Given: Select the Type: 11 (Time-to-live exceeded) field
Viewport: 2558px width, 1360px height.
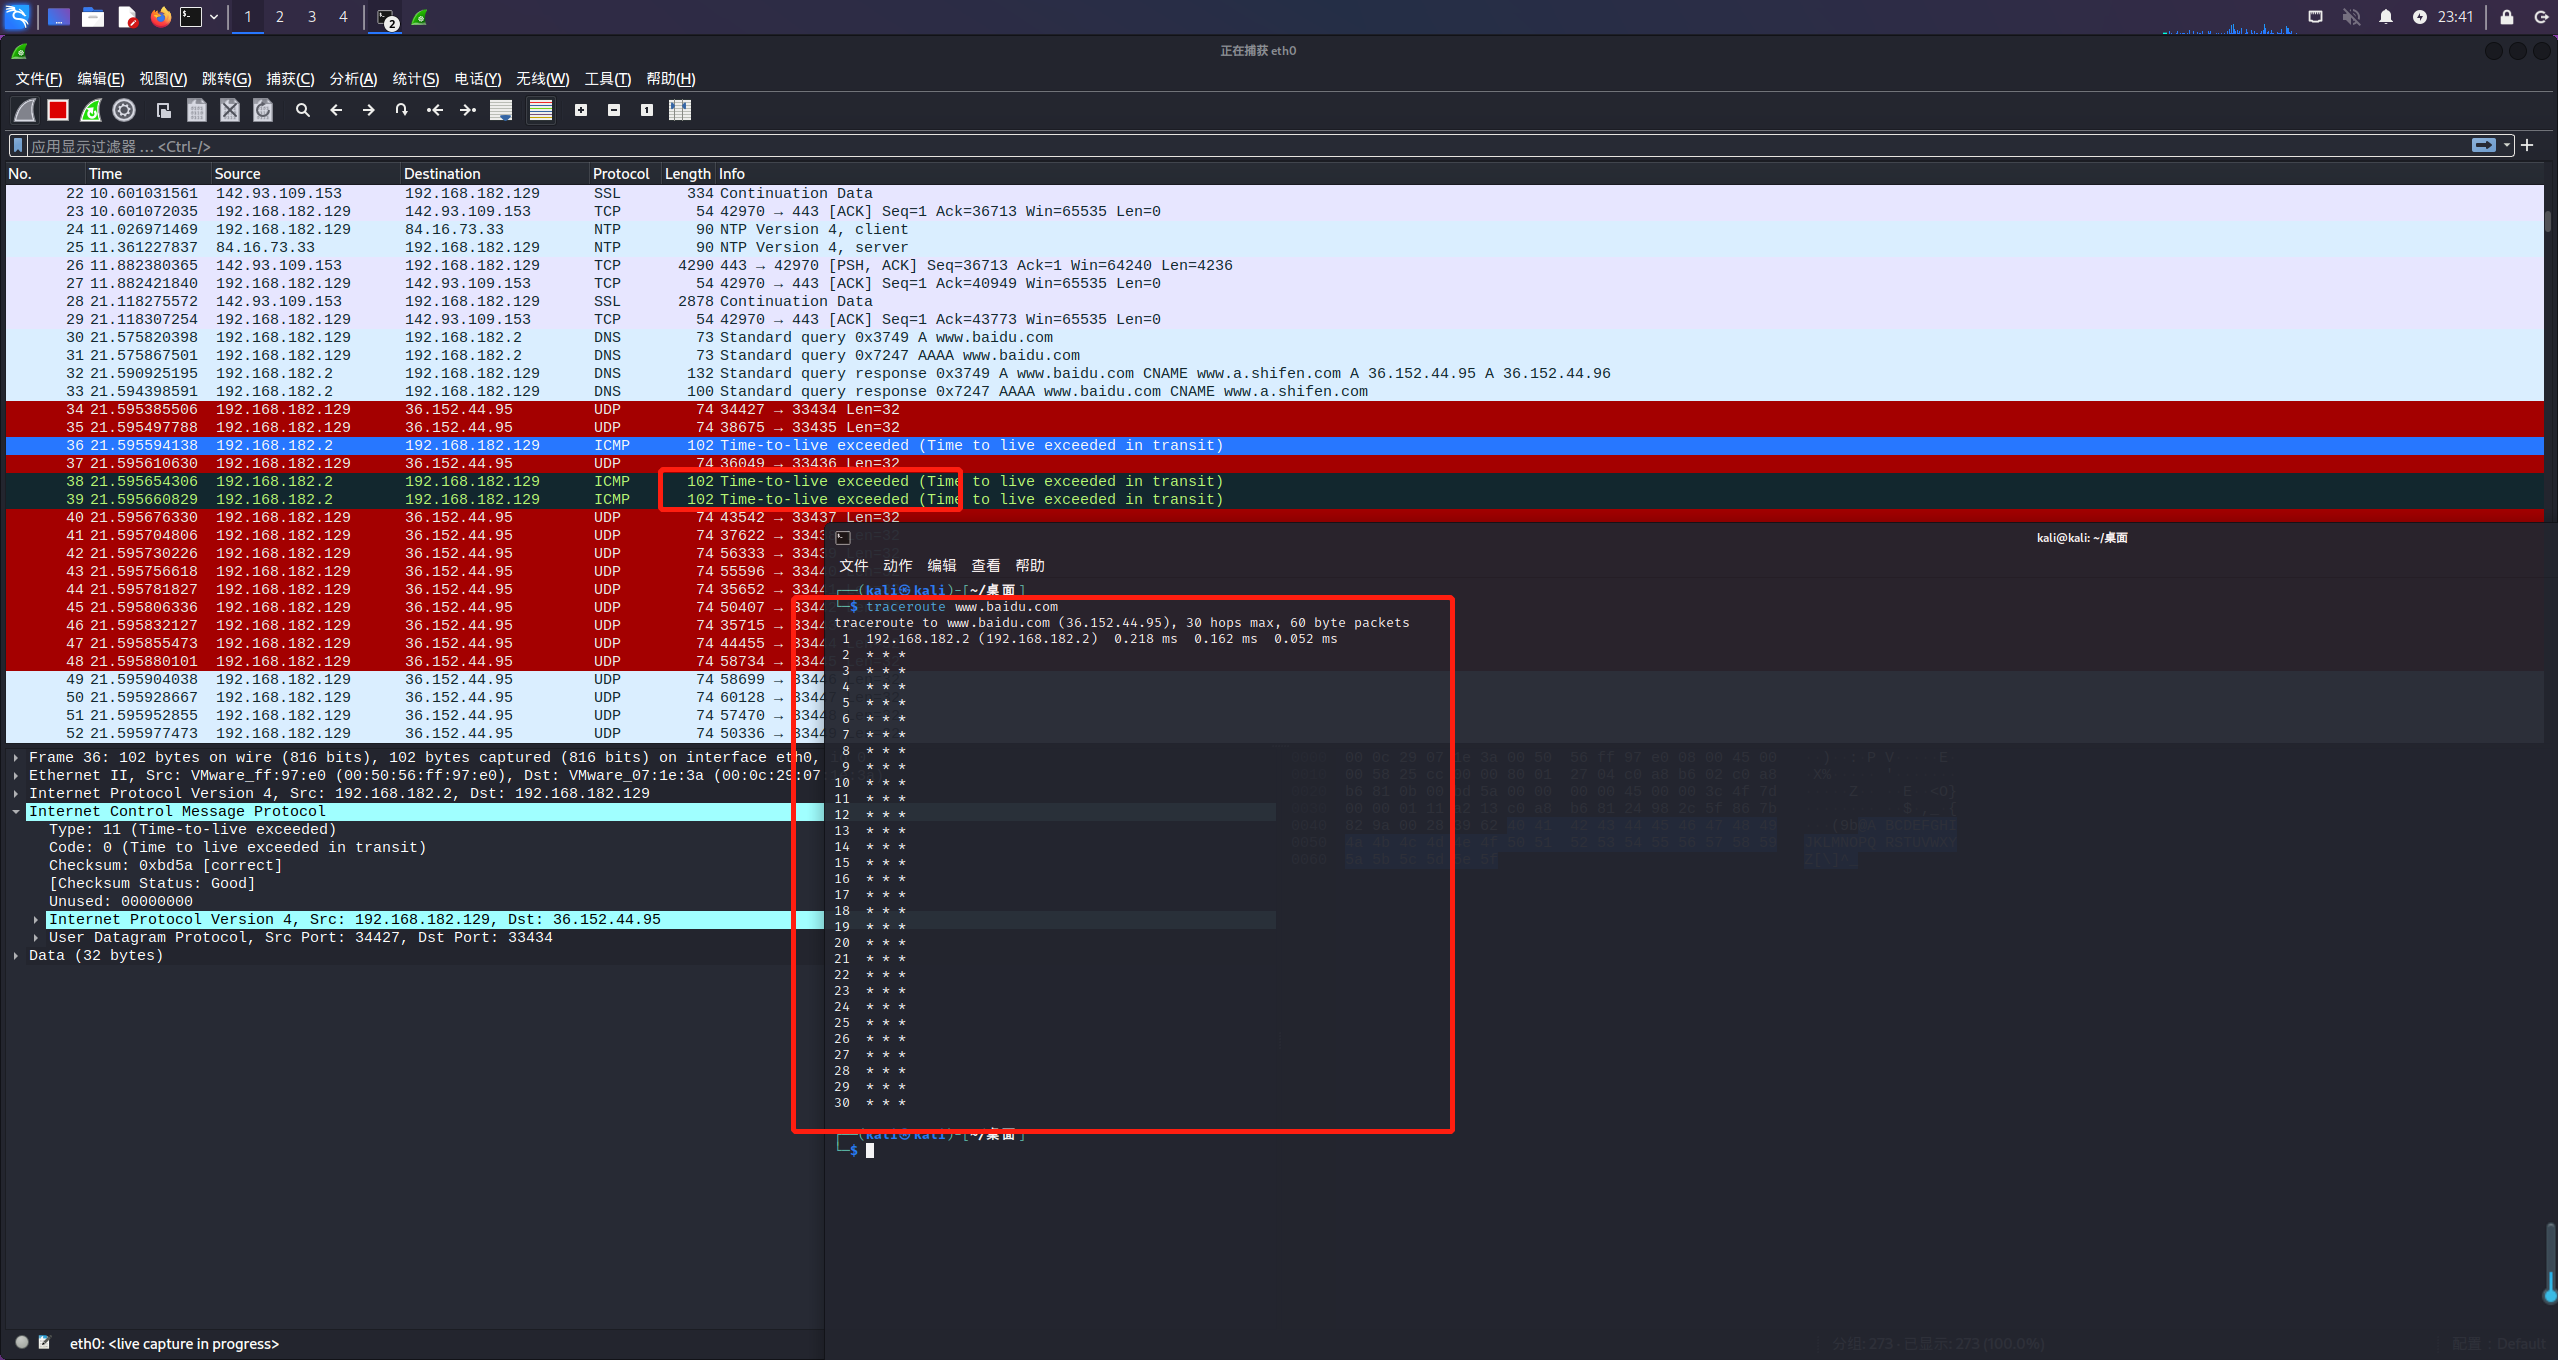Looking at the screenshot, I should (x=192, y=830).
